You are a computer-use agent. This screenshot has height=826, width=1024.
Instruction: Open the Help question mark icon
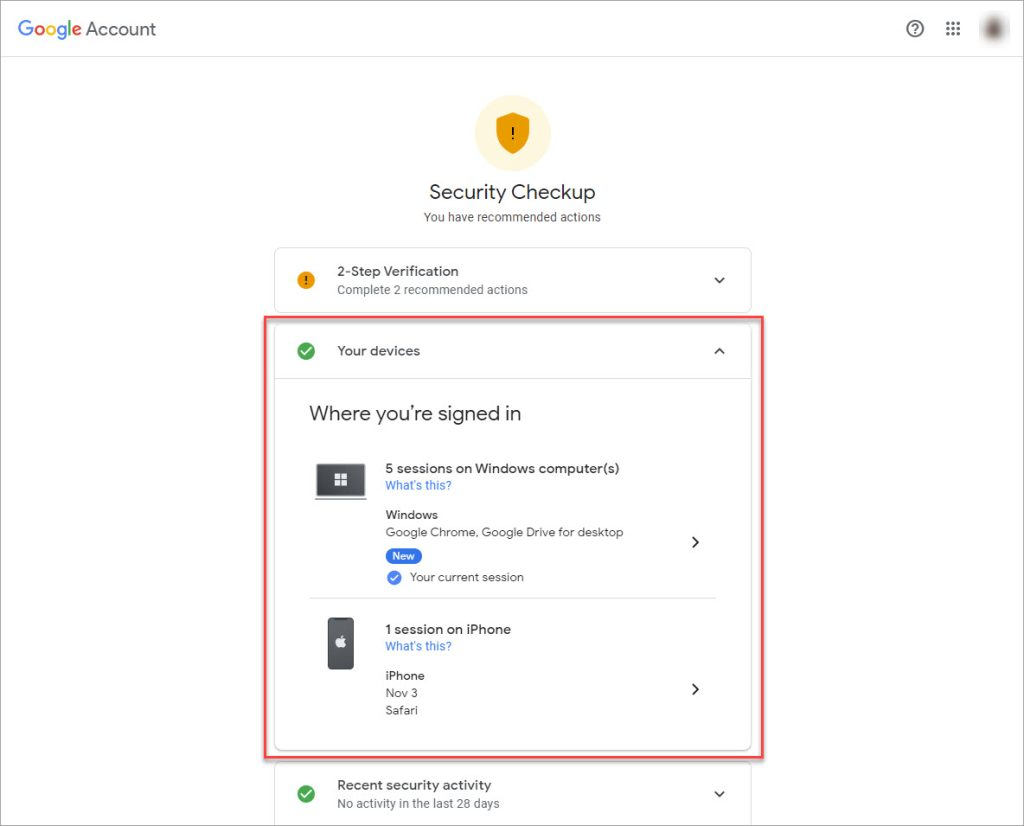[914, 29]
